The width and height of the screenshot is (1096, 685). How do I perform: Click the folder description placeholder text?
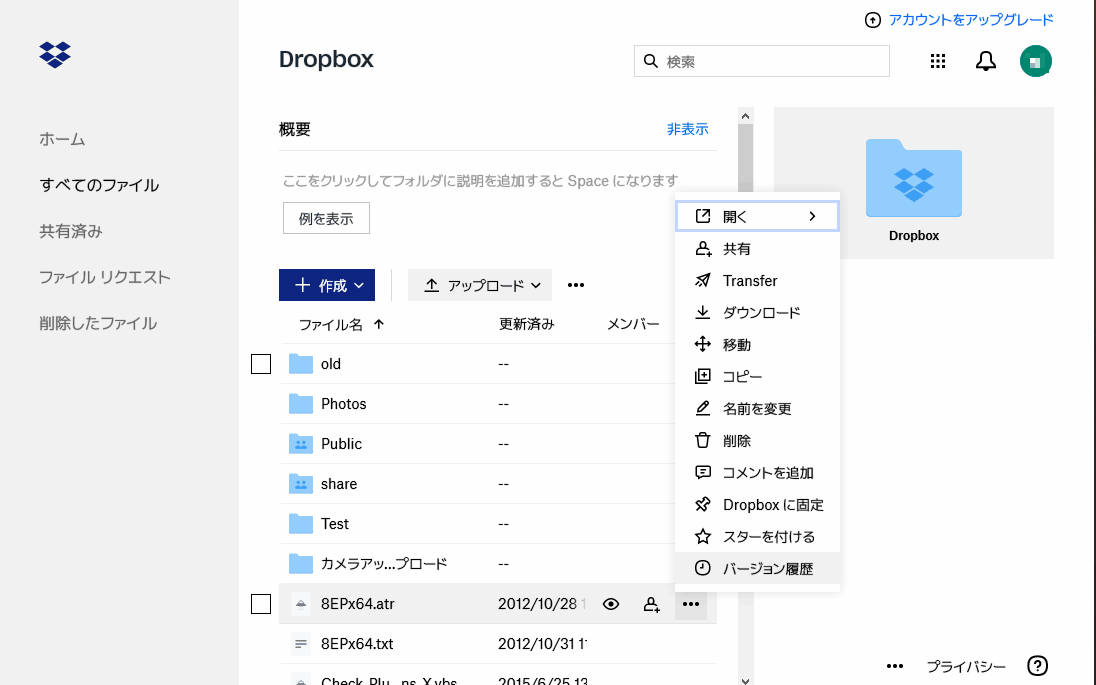pyautogui.click(x=480, y=181)
